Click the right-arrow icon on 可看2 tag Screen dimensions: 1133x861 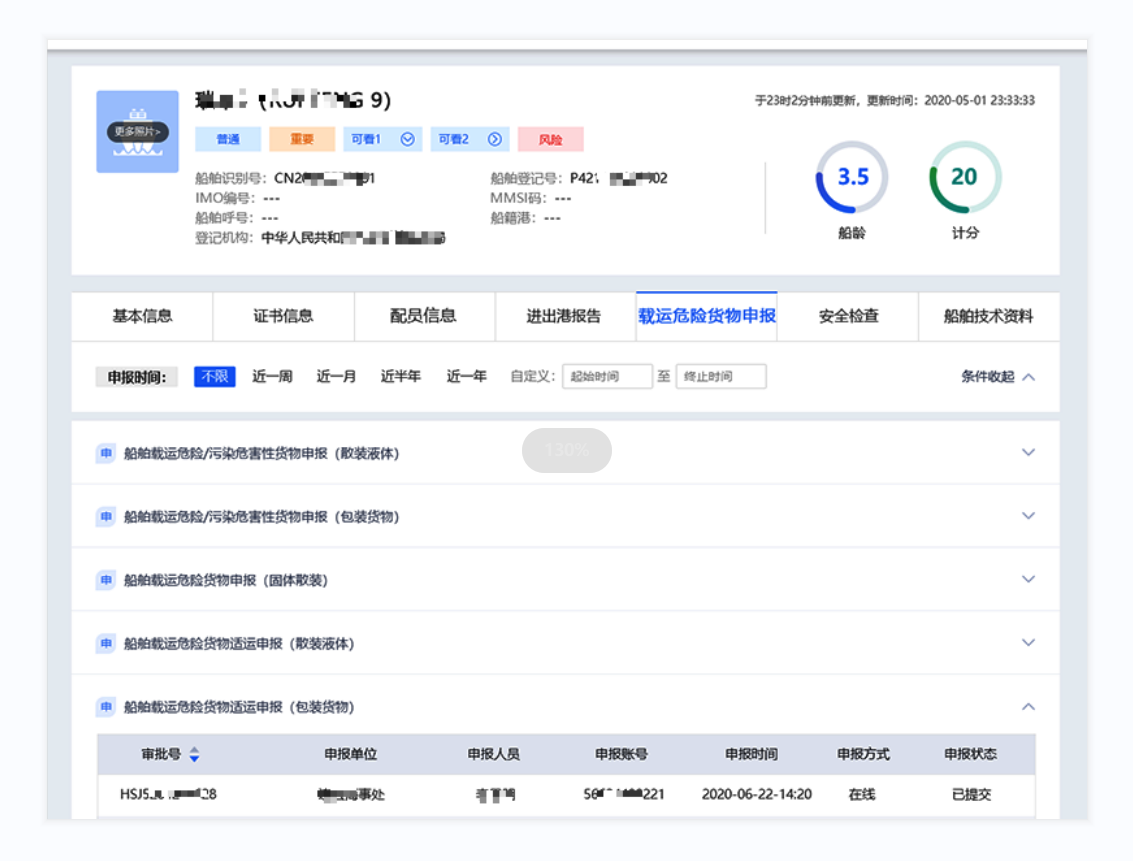point(495,140)
